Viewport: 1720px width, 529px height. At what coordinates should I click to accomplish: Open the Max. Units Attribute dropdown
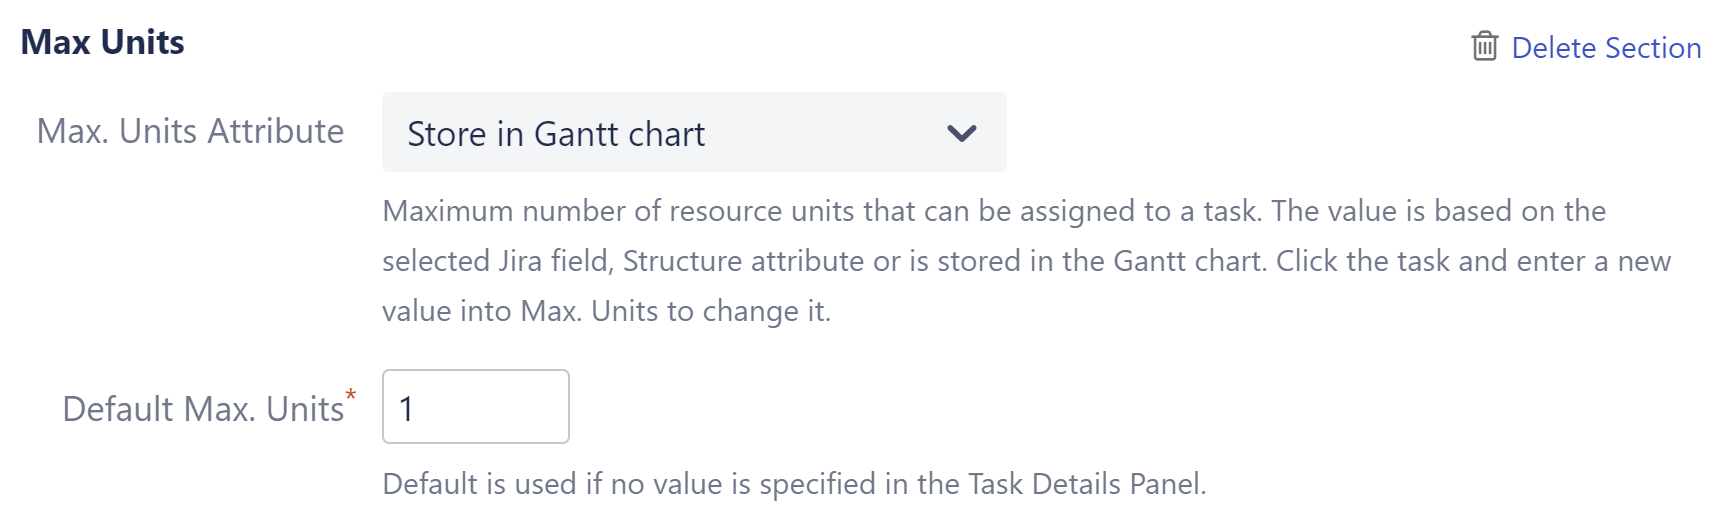693,133
